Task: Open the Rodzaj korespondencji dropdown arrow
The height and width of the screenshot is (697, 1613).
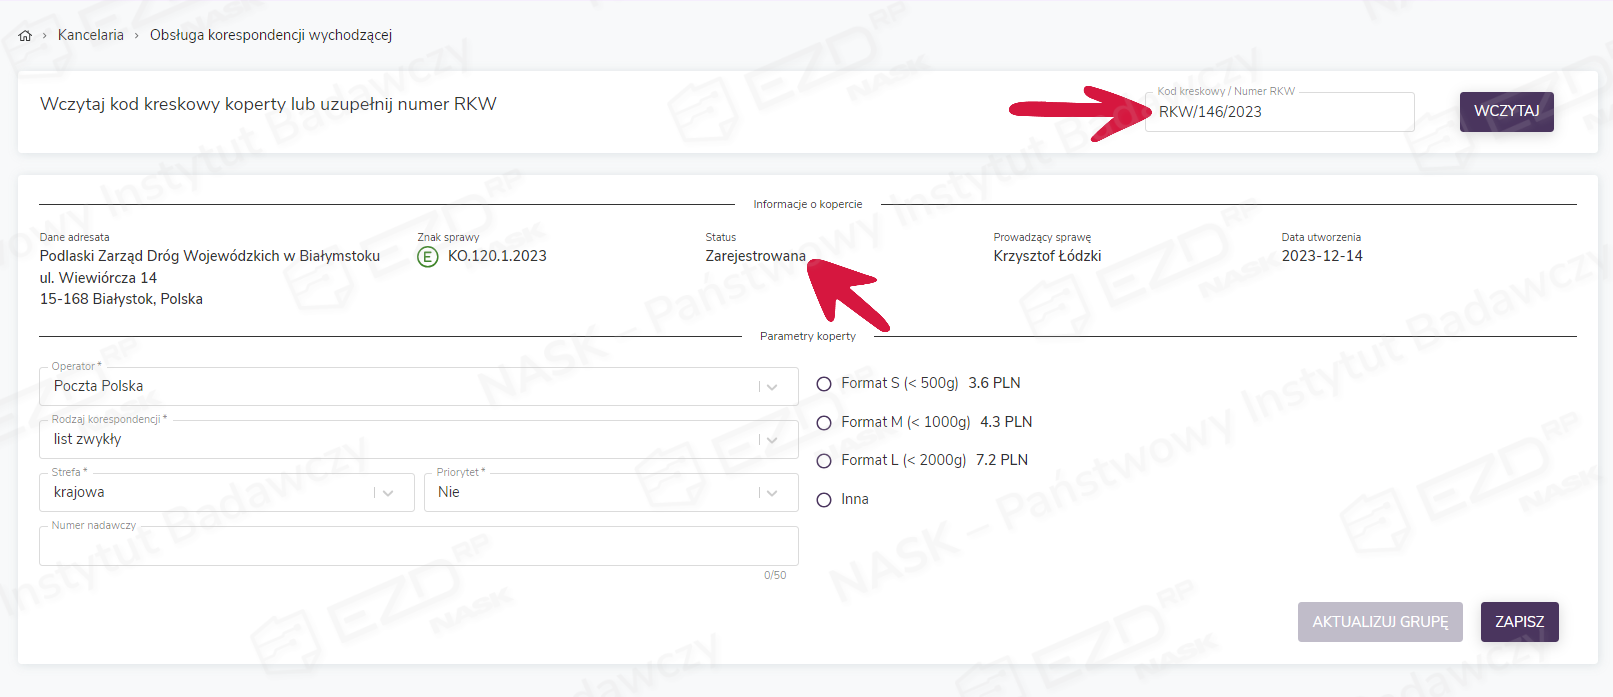Action: 772,440
